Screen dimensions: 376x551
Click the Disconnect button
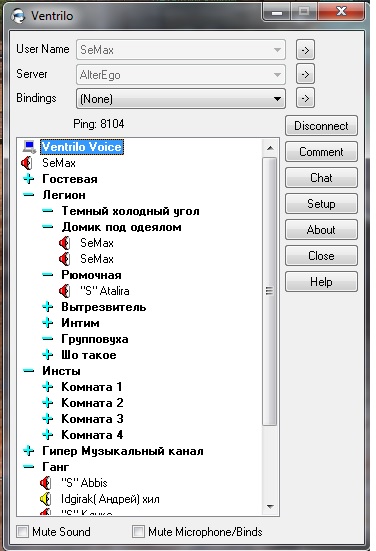(x=321, y=126)
